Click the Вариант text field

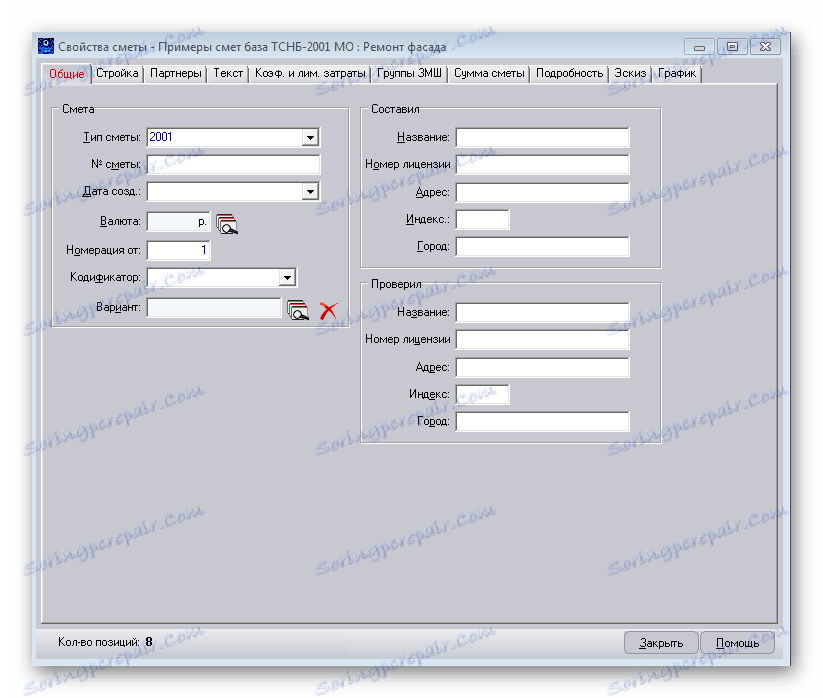pyautogui.click(x=214, y=308)
